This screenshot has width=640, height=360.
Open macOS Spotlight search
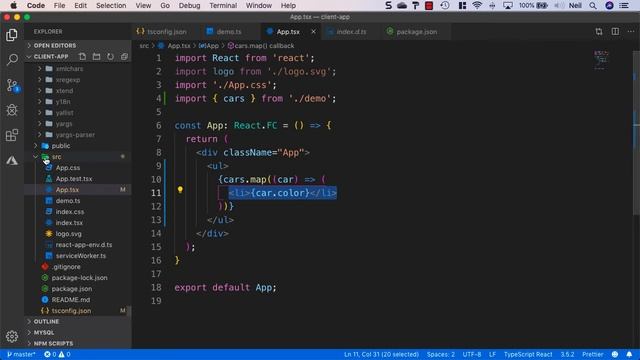tap(593, 6)
